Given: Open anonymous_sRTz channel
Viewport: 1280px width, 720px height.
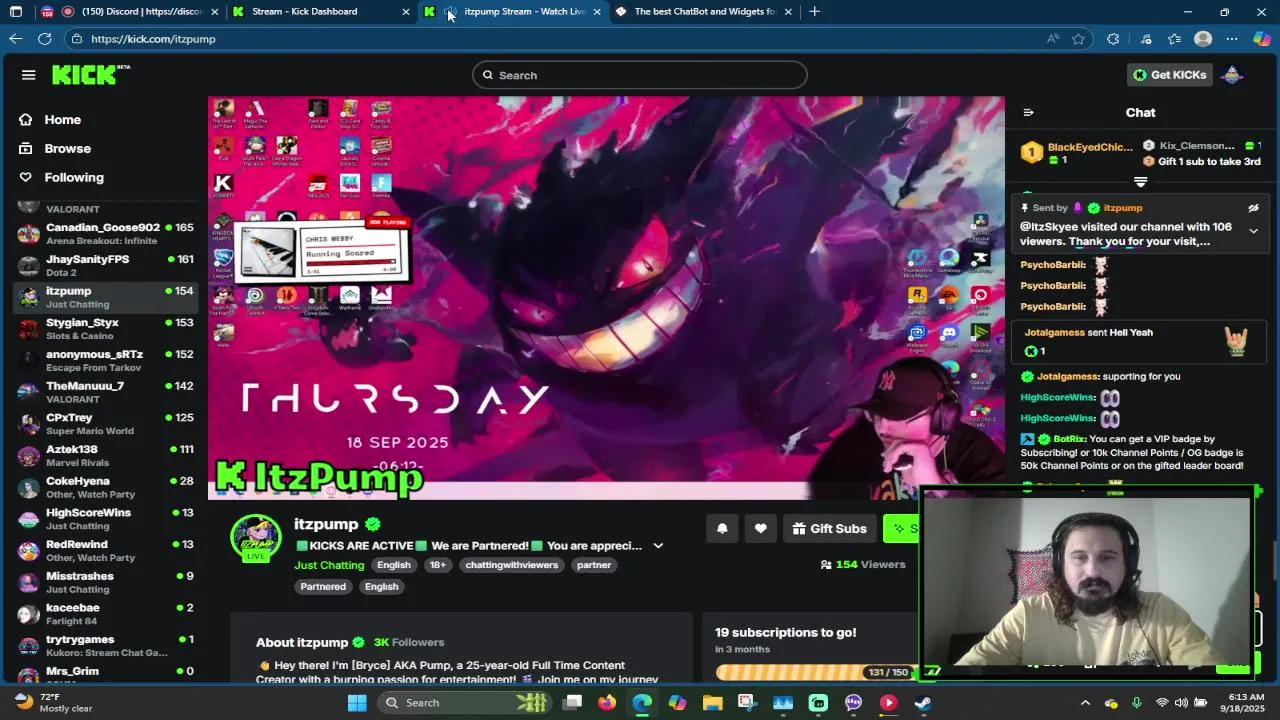Looking at the screenshot, I should (105, 361).
